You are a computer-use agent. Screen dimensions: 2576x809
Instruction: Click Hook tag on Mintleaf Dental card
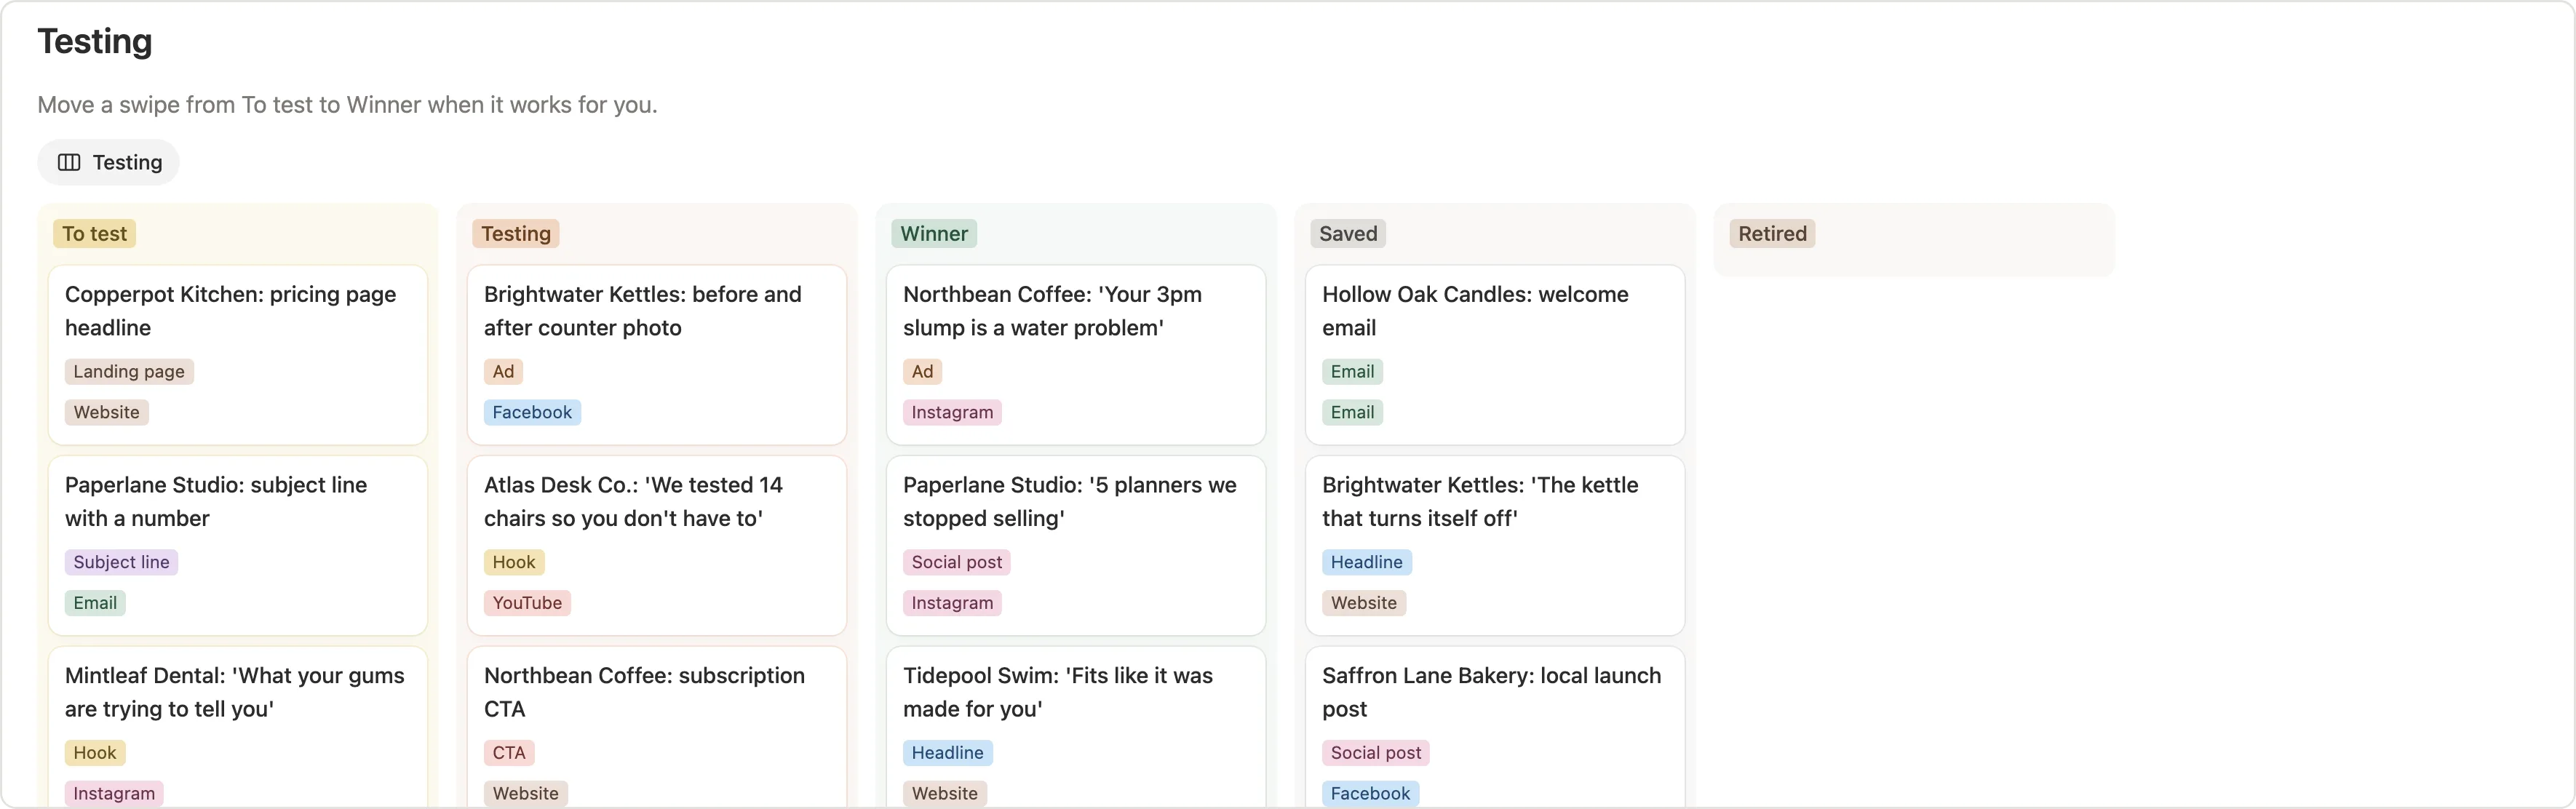(95, 753)
